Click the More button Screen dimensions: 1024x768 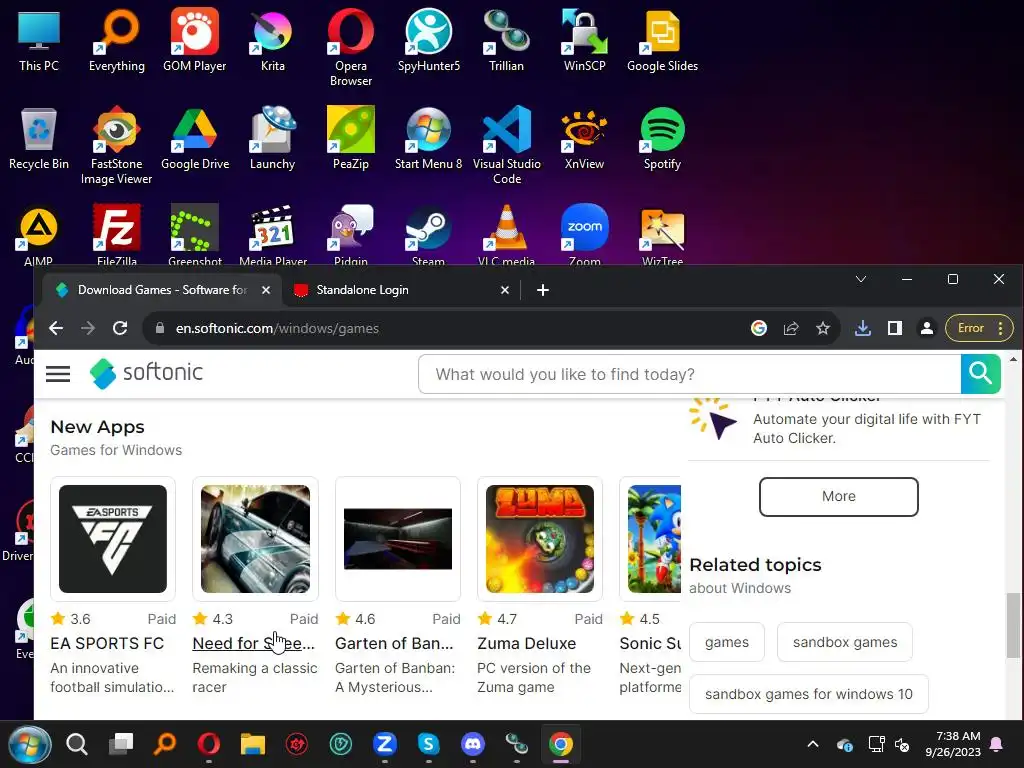click(839, 496)
